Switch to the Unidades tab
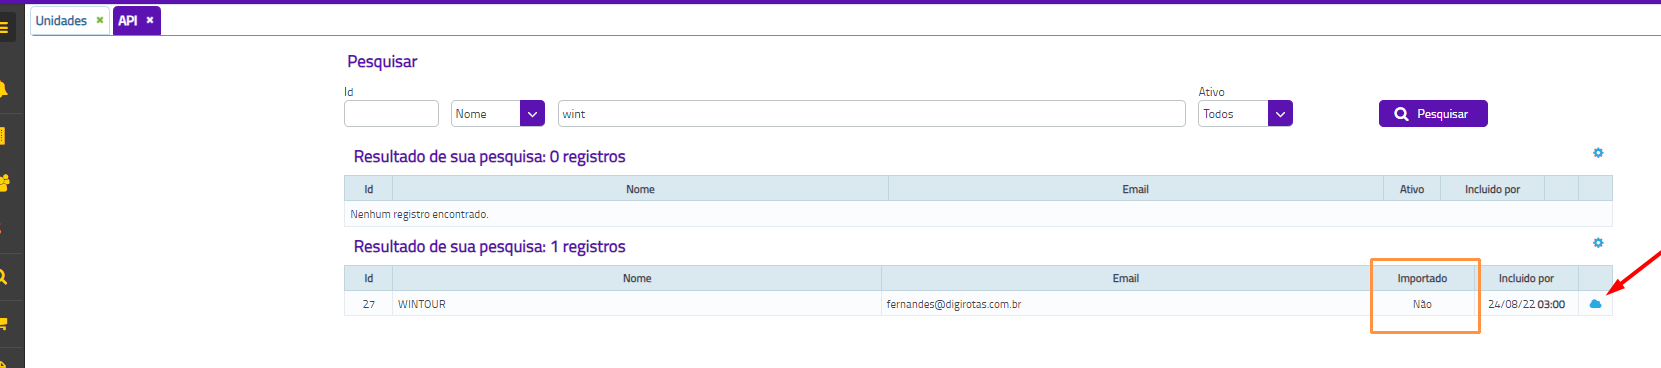This screenshot has height=368, width=1661. pyautogui.click(x=61, y=20)
